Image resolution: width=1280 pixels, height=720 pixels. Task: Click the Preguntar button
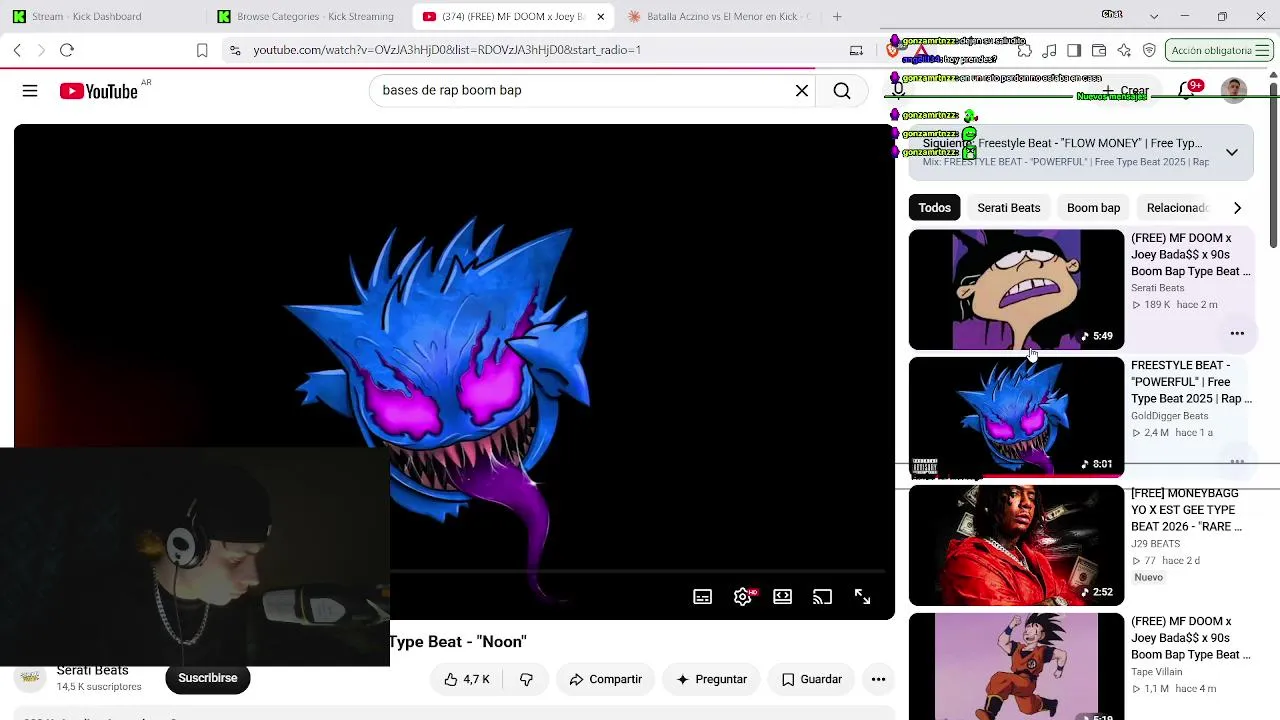[x=711, y=679]
